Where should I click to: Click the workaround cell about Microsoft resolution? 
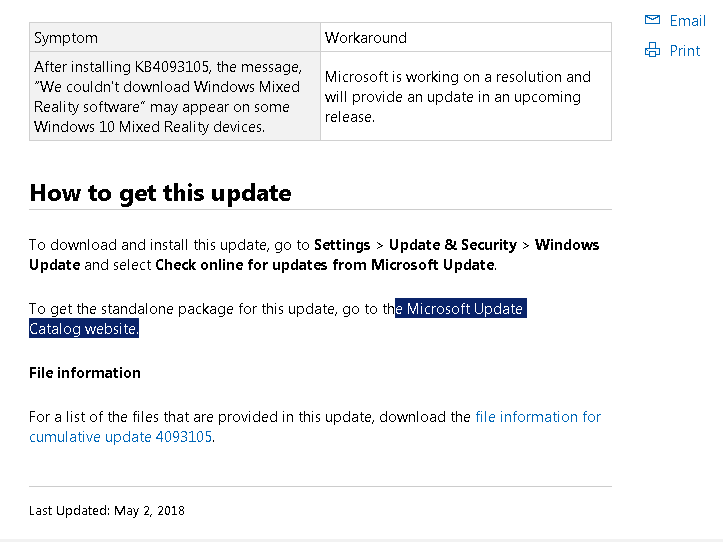[466, 96]
